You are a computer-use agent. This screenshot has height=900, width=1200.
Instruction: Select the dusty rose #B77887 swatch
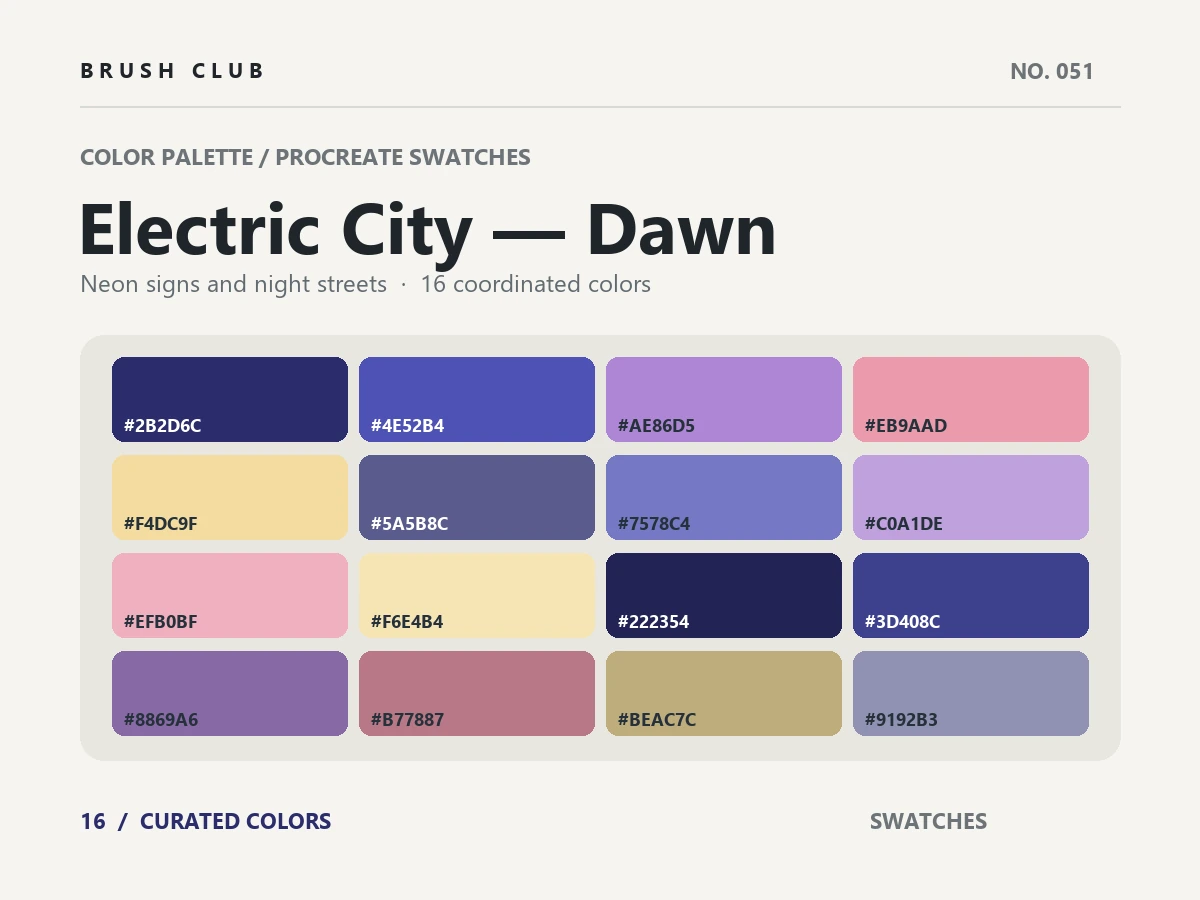(477, 694)
